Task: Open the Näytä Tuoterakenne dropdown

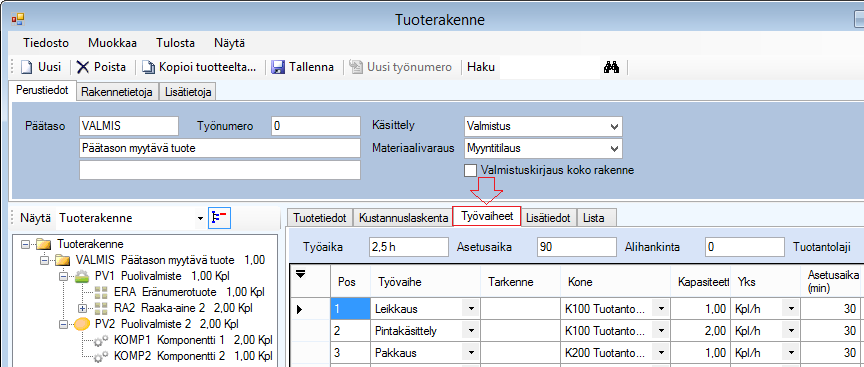Action: pos(200,219)
